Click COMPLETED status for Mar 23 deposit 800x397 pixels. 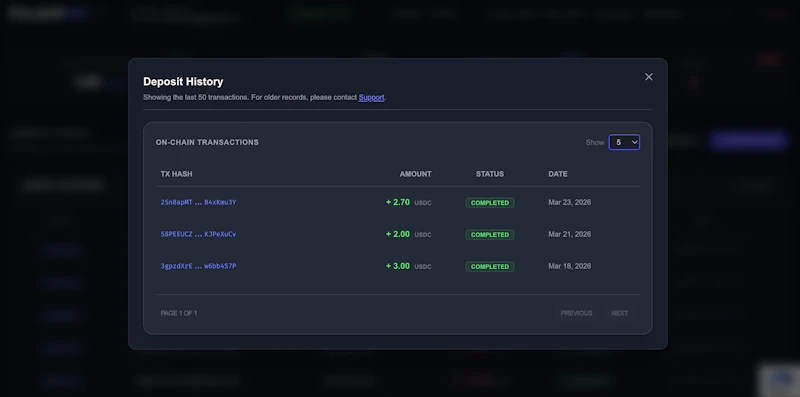(490, 203)
